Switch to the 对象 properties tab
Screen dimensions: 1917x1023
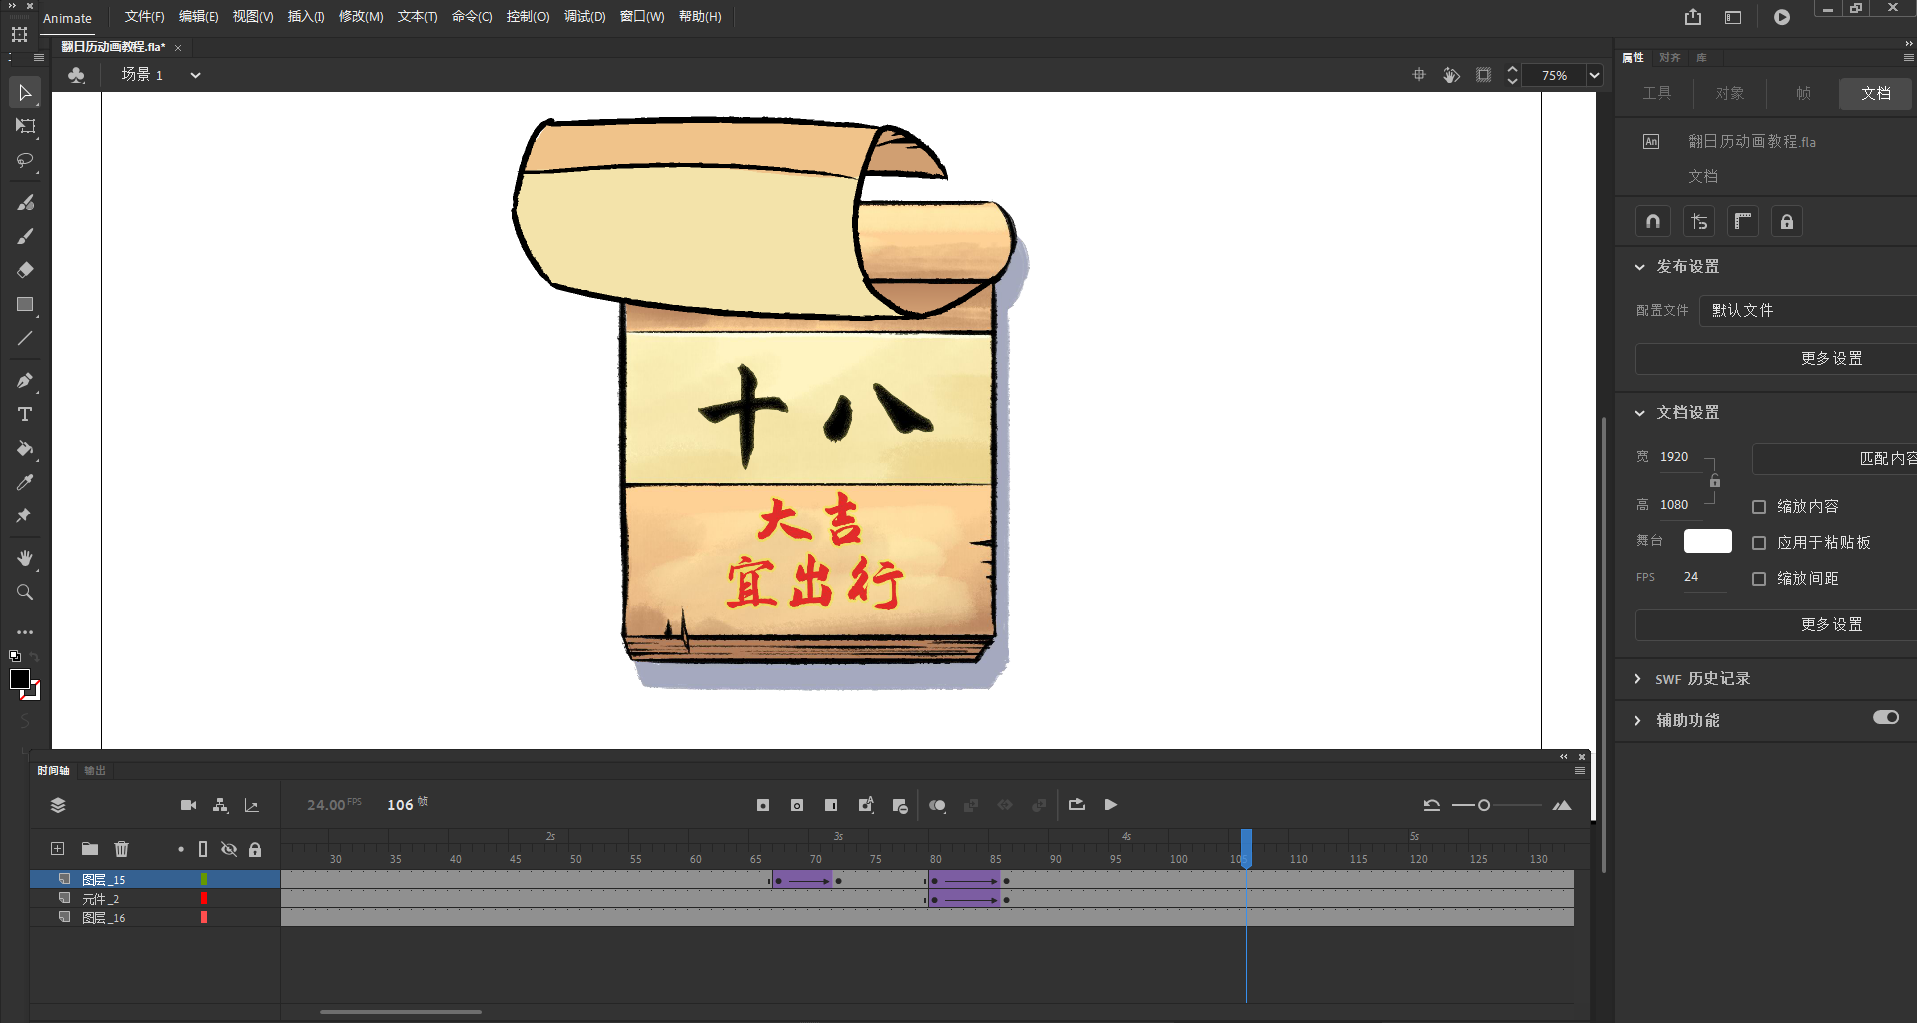click(1730, 93)
